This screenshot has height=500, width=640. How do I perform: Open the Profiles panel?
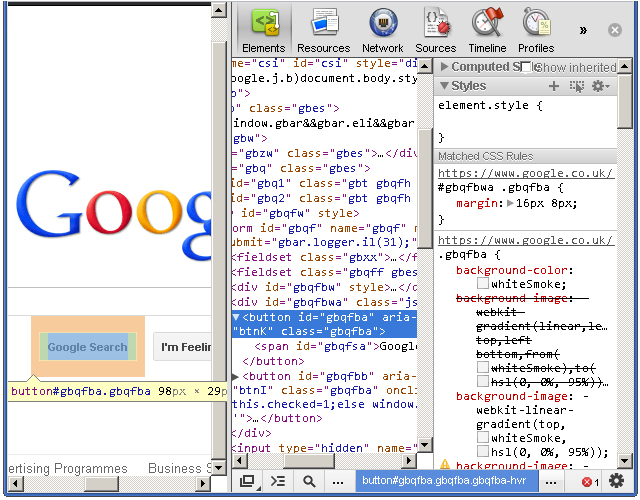536,30
